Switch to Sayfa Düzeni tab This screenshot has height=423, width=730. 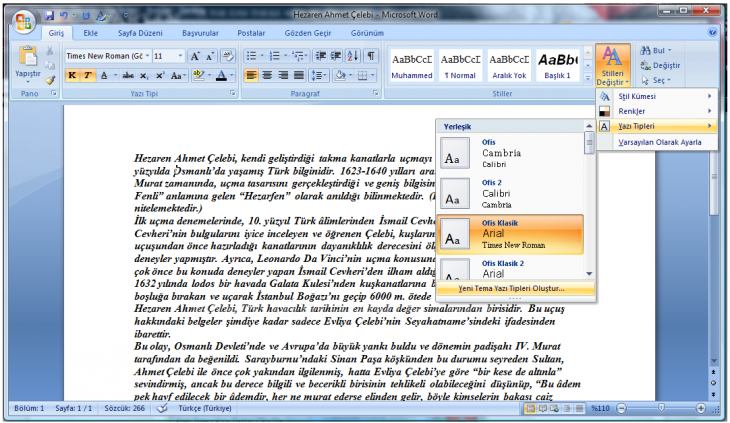tap(140, 33)
